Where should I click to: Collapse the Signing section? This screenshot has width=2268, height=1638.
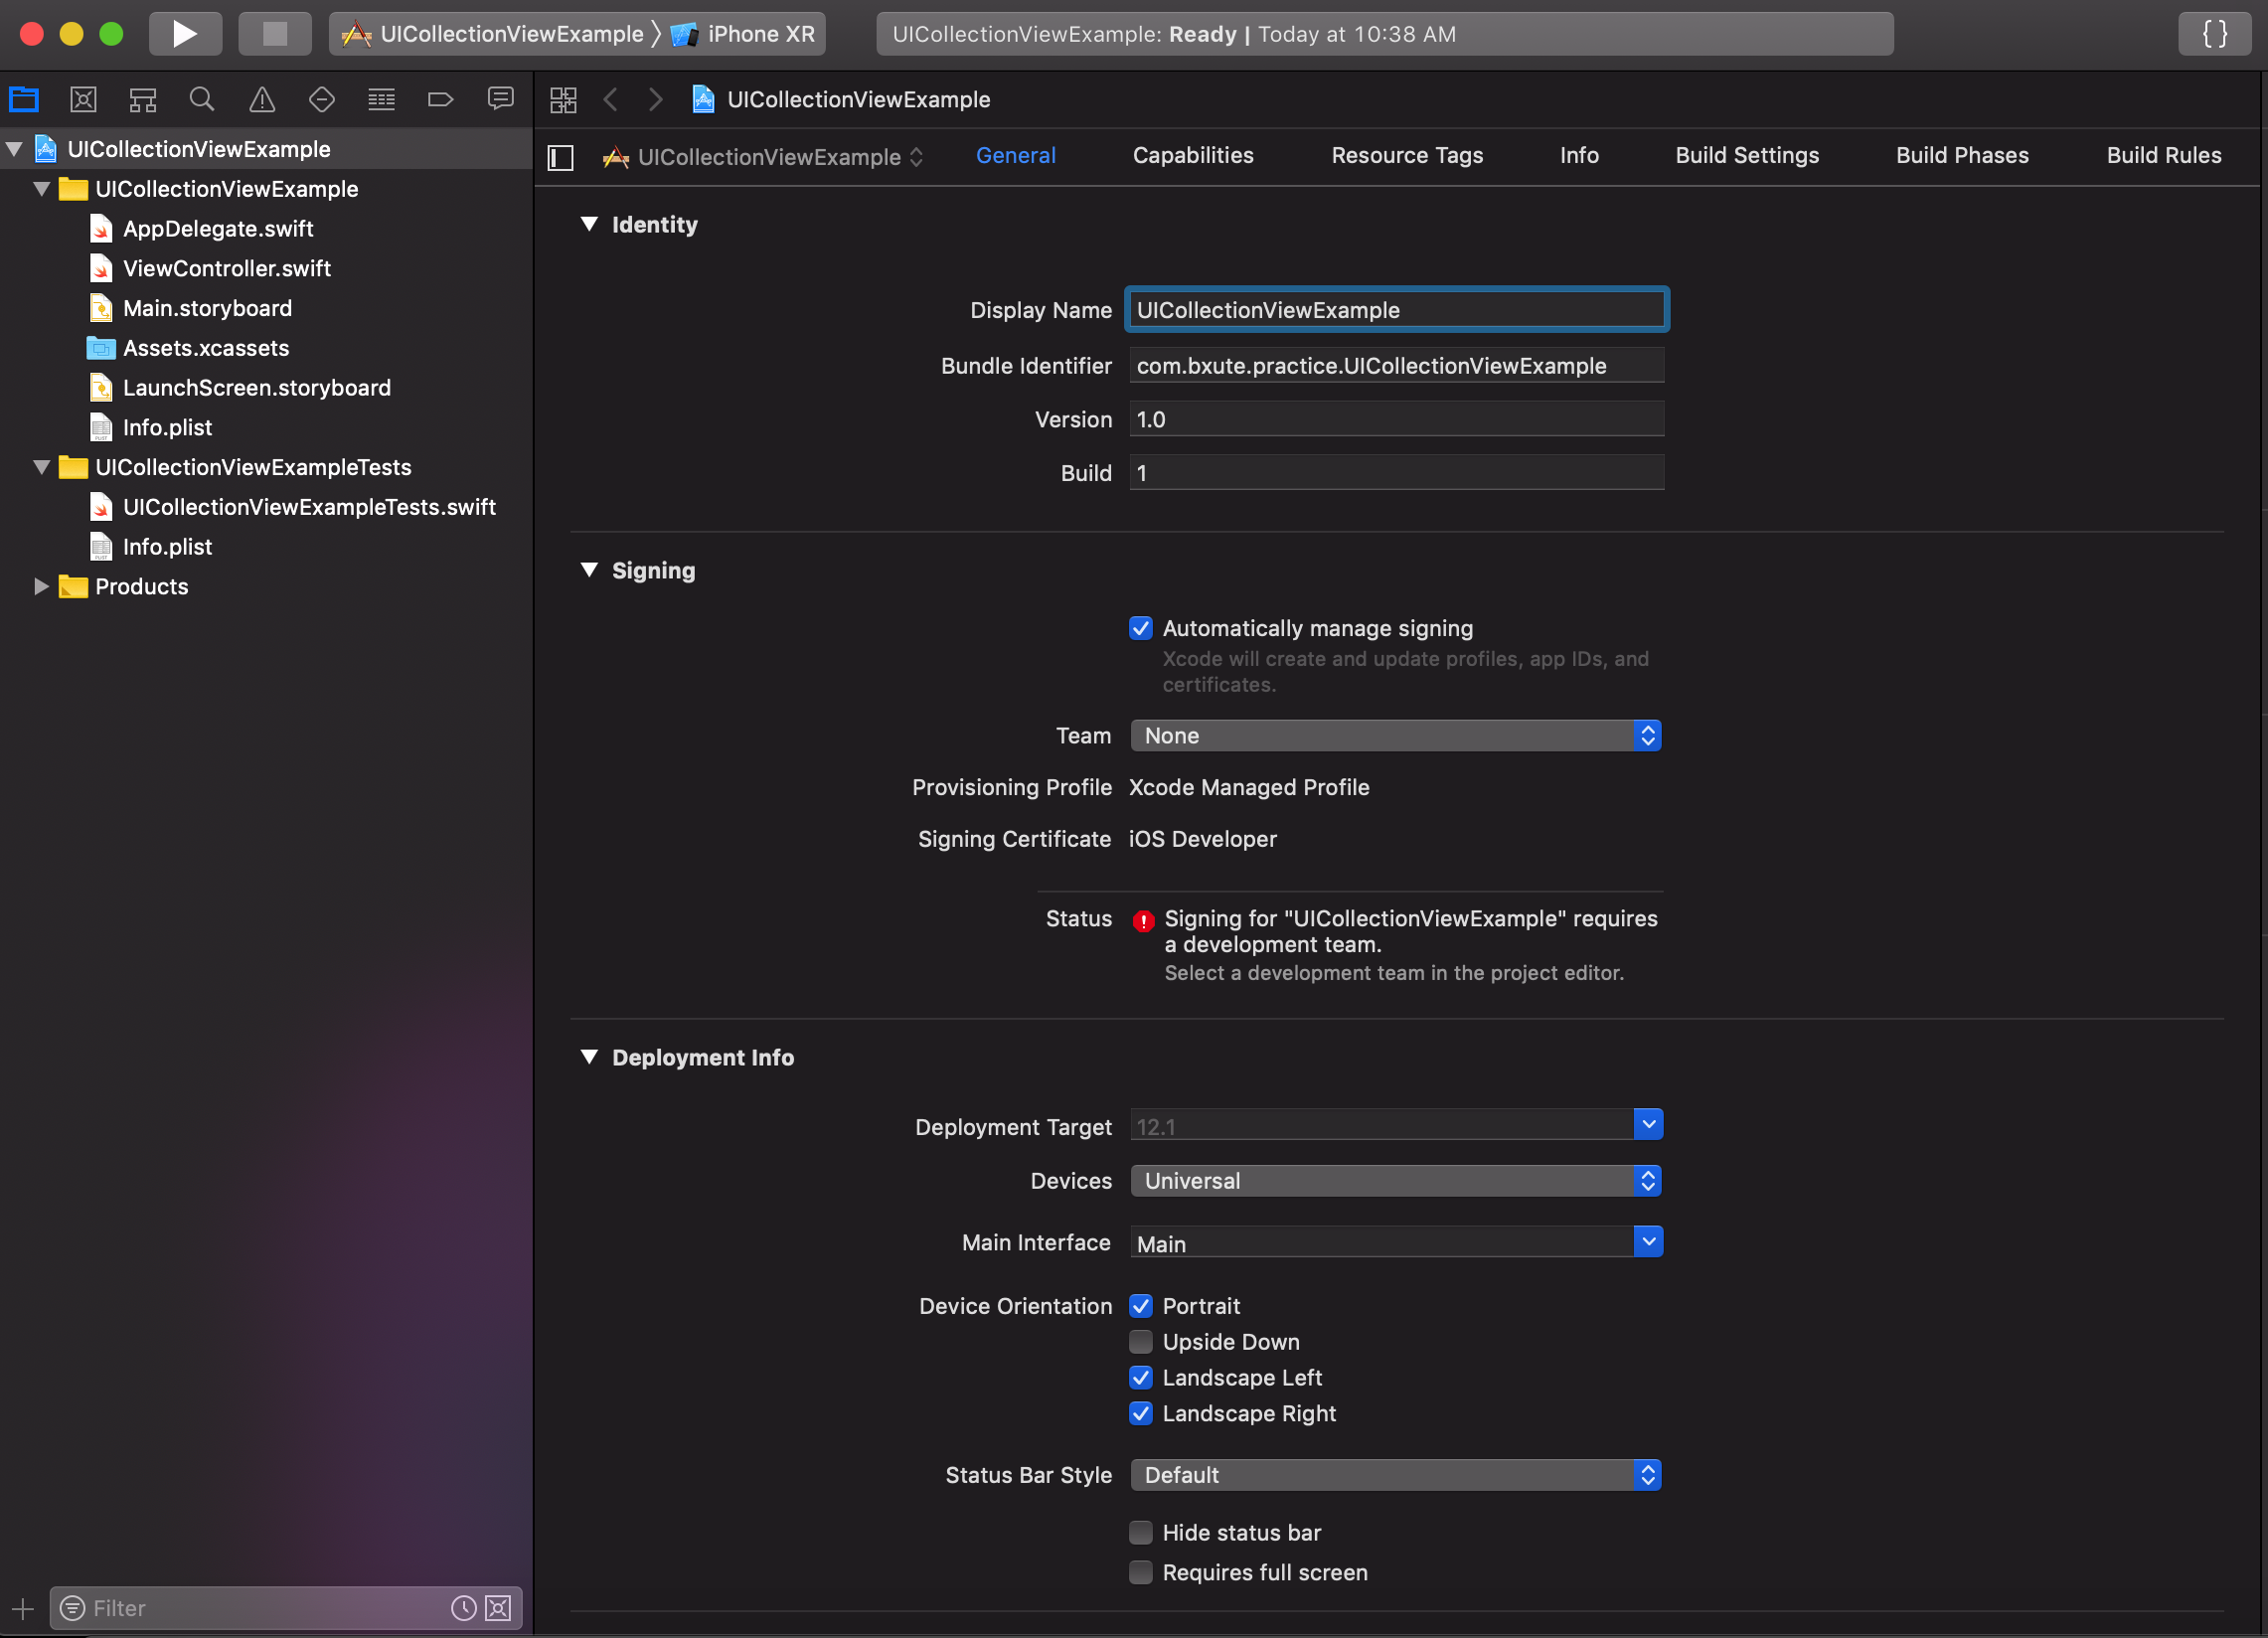point(589,570)
